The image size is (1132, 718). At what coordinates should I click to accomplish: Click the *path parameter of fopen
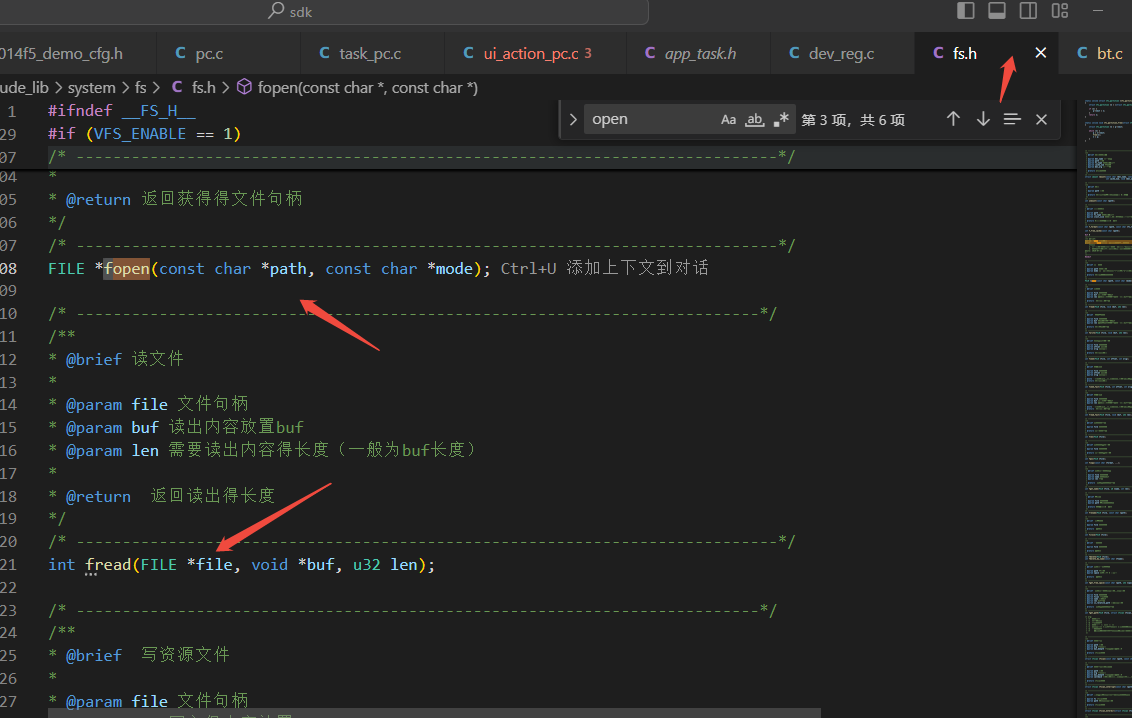click(x=284, y=268)
